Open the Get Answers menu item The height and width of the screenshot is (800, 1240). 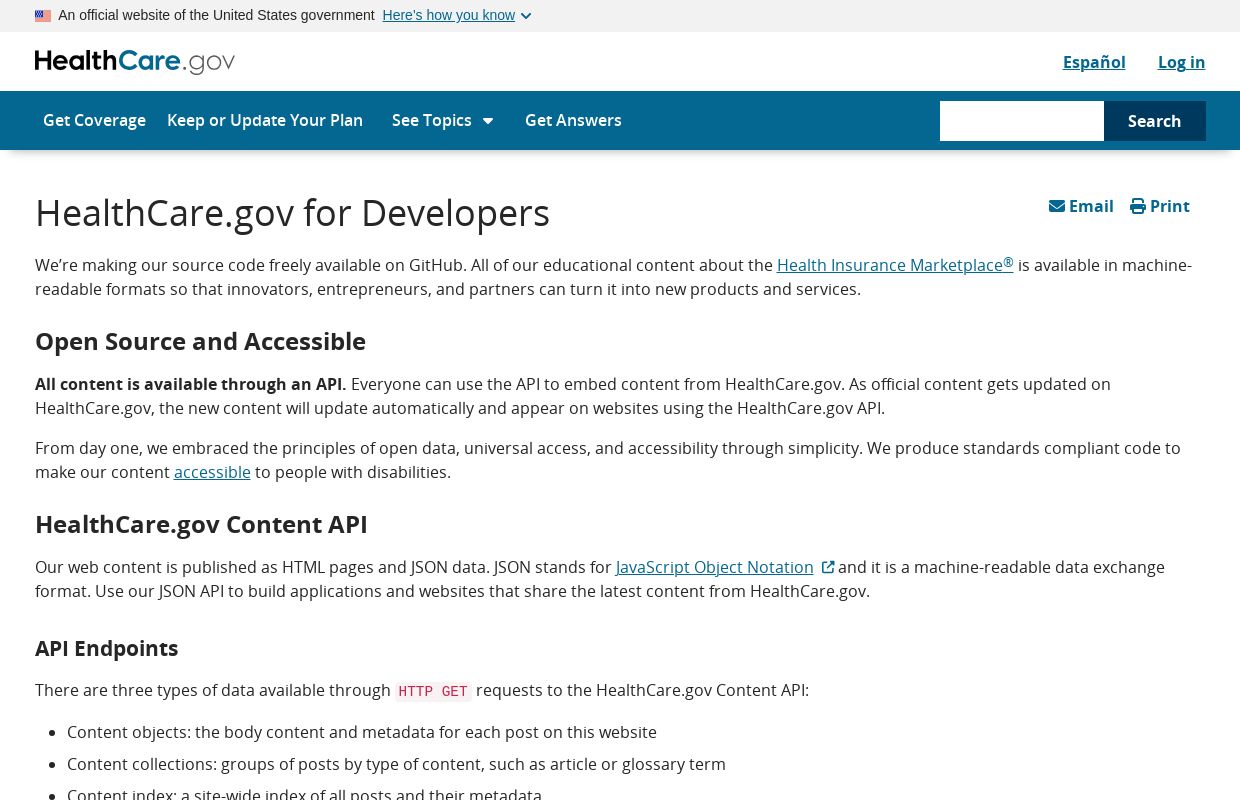coord(573,120)
